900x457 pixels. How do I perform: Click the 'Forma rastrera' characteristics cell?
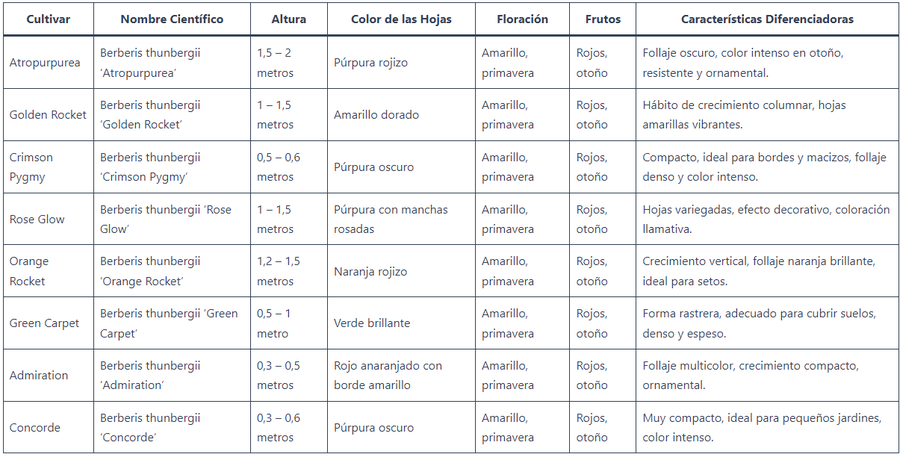point(759,323)
